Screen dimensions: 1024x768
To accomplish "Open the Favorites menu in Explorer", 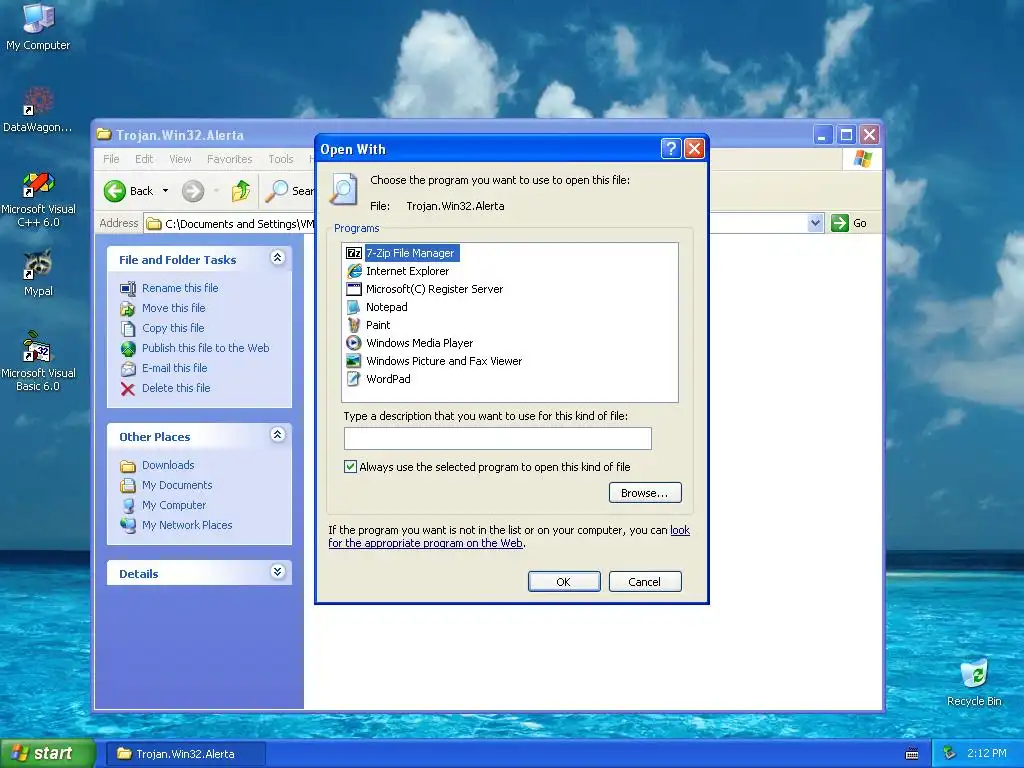I will coord(229,159).
